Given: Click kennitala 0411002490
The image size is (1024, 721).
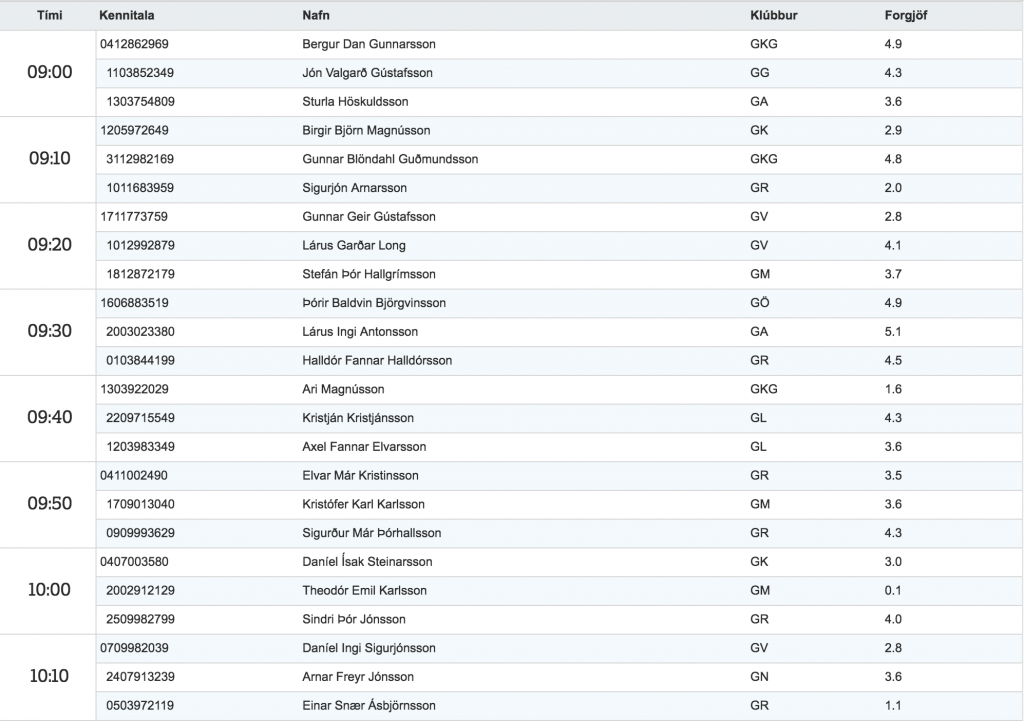Looking at the screenshot, I should [134, 475].
